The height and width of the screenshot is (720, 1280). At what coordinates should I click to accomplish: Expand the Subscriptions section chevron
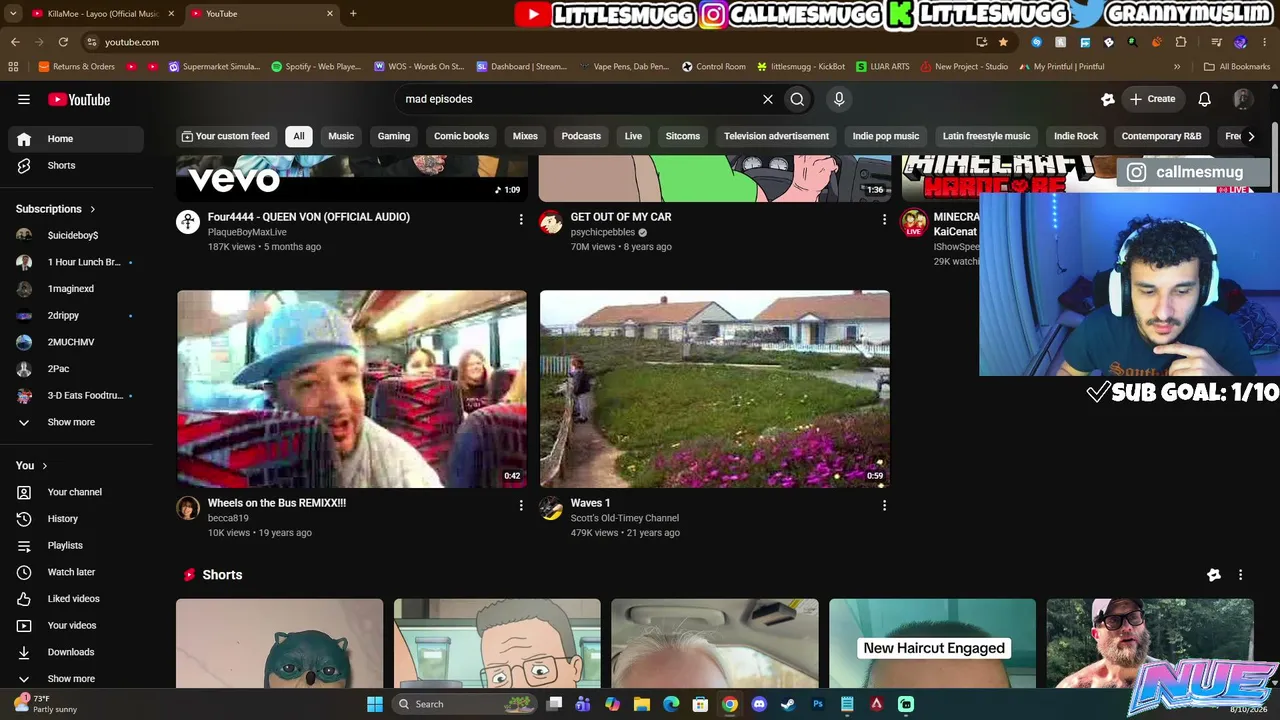[x=93, y=209]
